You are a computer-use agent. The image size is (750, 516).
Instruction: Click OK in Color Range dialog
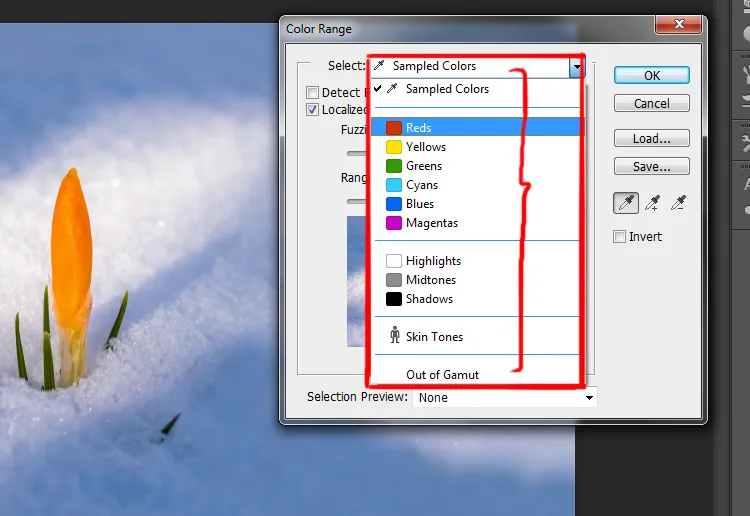651,75
